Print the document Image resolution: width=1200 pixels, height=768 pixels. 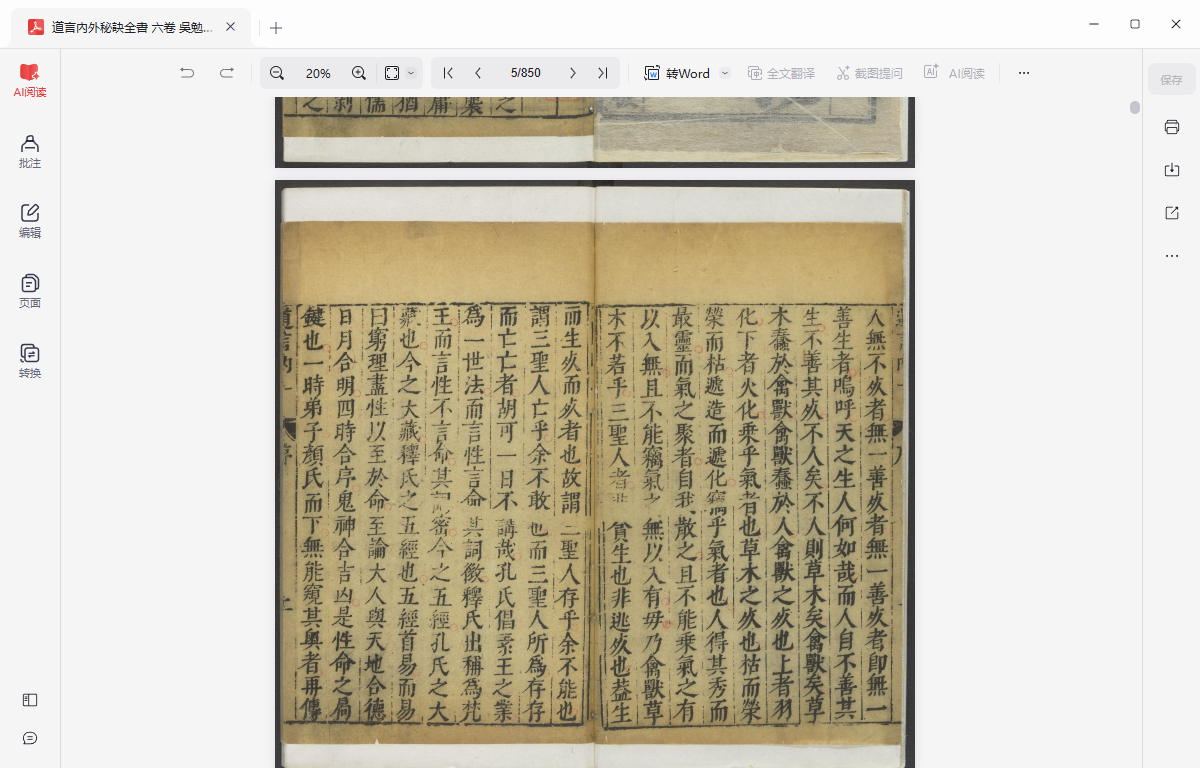[x=1172, y=127]
